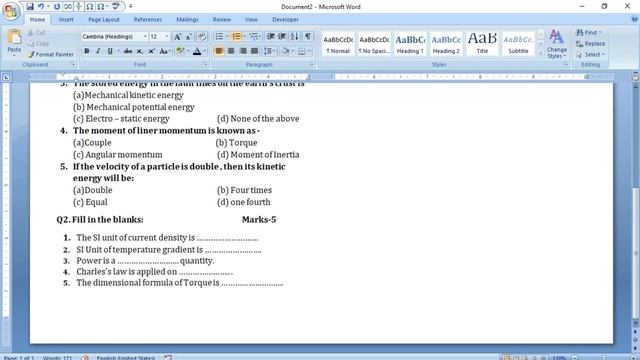Click the bulleted list icon
The height and width of the screenshot is (360, 640).
click(219, 37)
